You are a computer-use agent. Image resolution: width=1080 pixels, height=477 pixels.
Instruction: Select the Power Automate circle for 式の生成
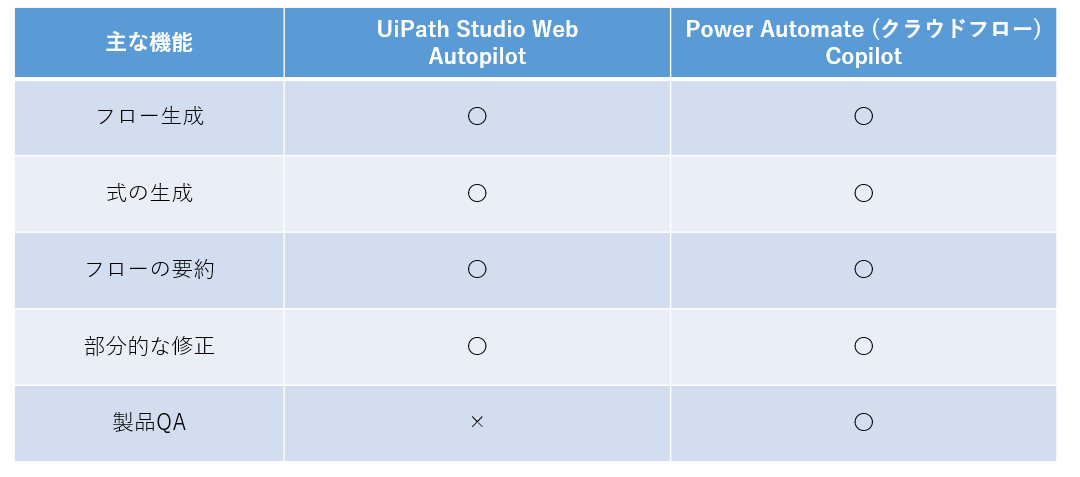point(864,193)
